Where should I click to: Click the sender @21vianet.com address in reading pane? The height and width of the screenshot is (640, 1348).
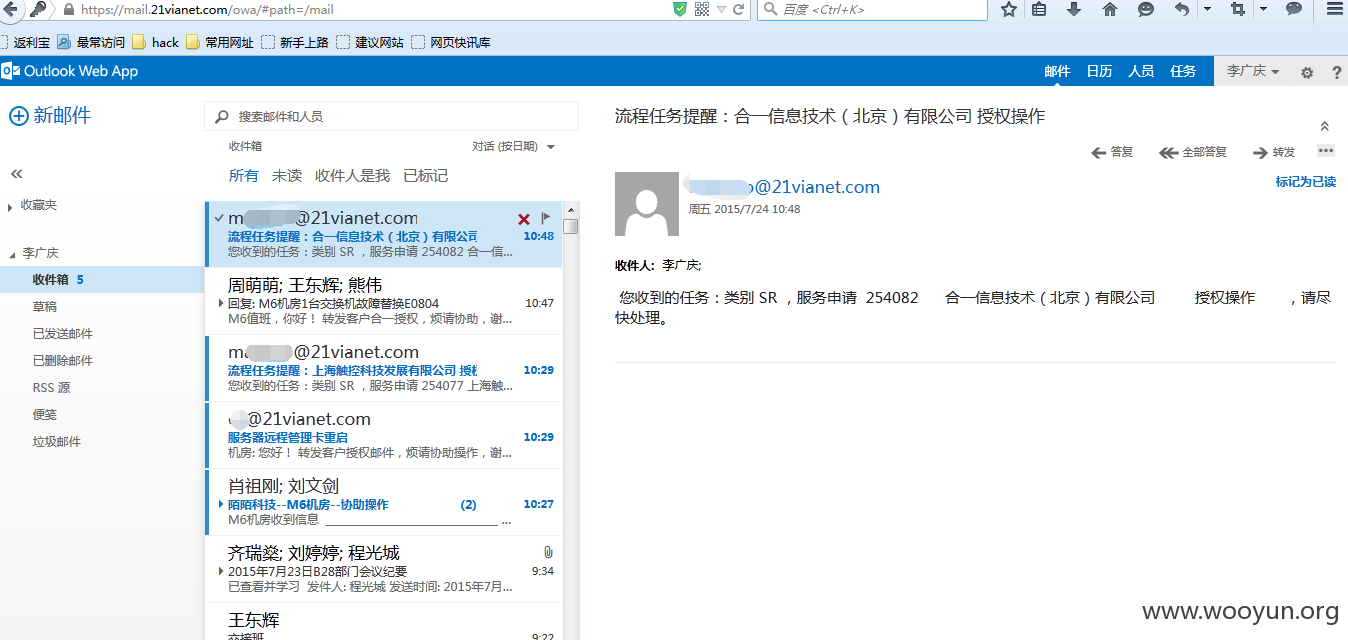click(x=784, y=187)
